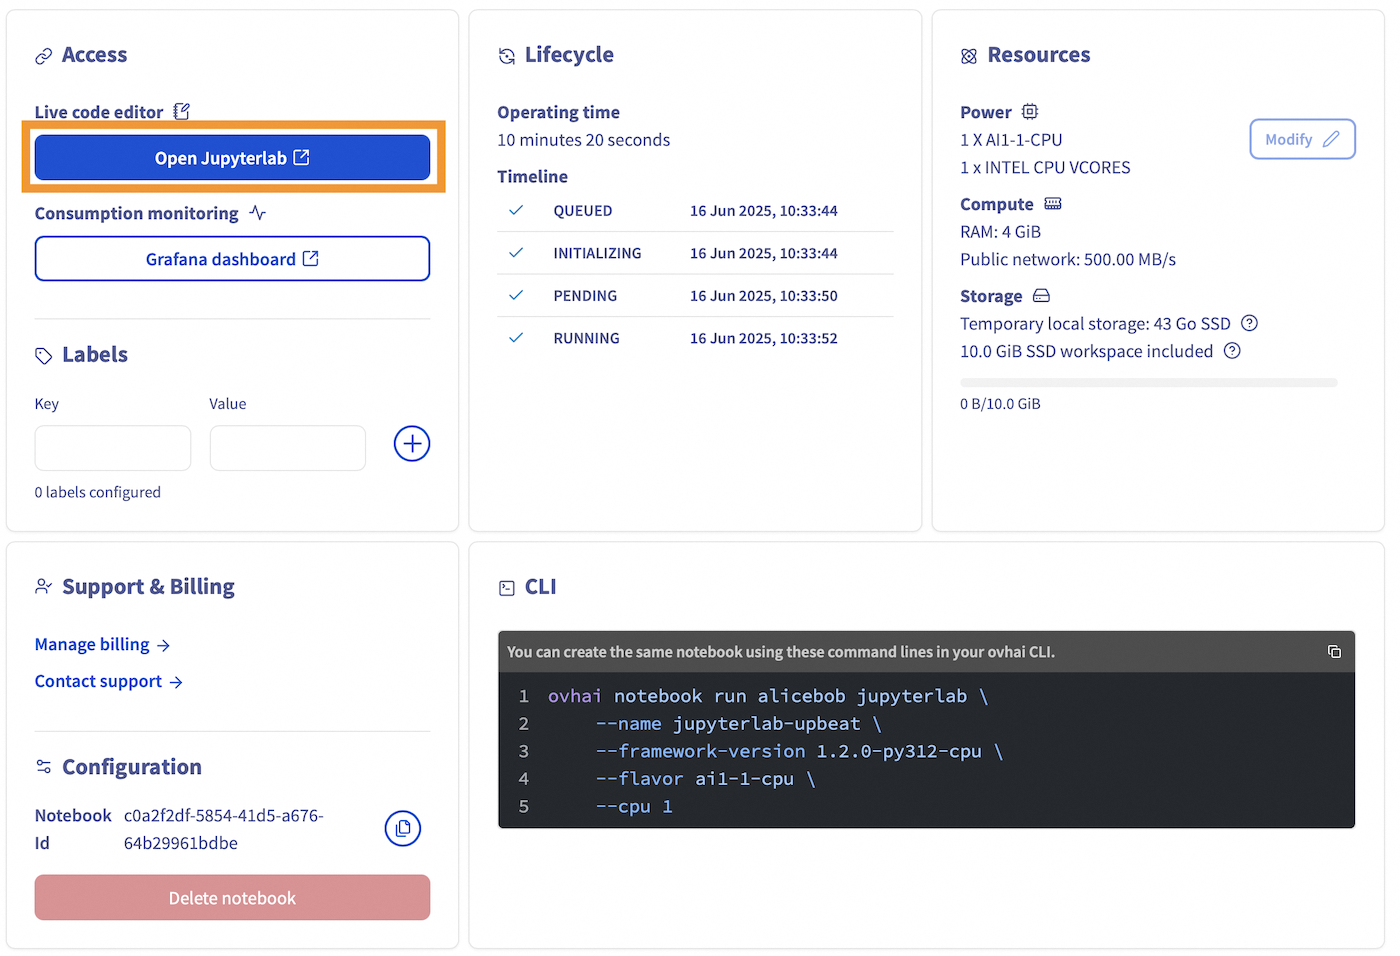Click the CLI terminal icon

click(x=506, y=587)
